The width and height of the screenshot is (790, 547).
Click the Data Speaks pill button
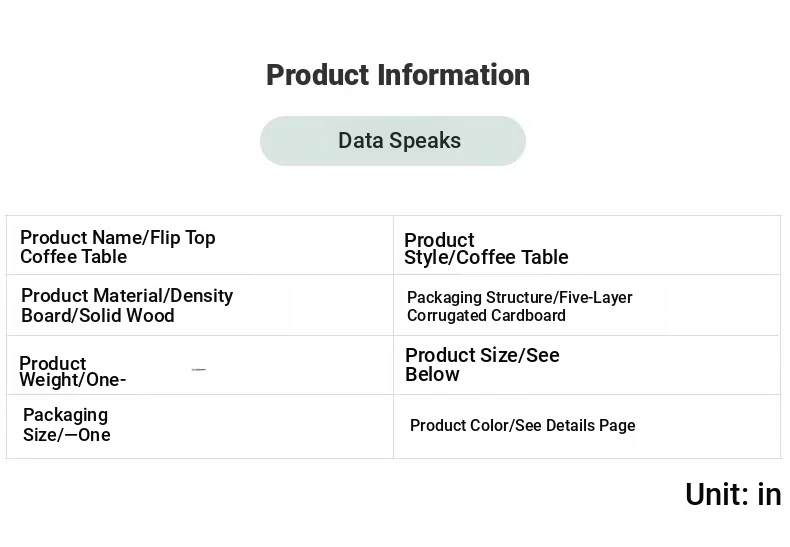click(392, 141)
